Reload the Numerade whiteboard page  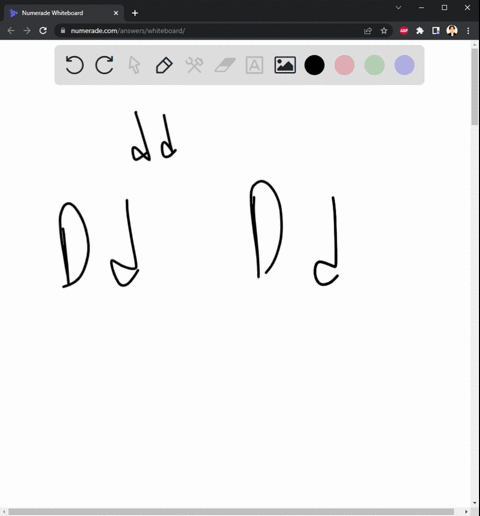43,31
